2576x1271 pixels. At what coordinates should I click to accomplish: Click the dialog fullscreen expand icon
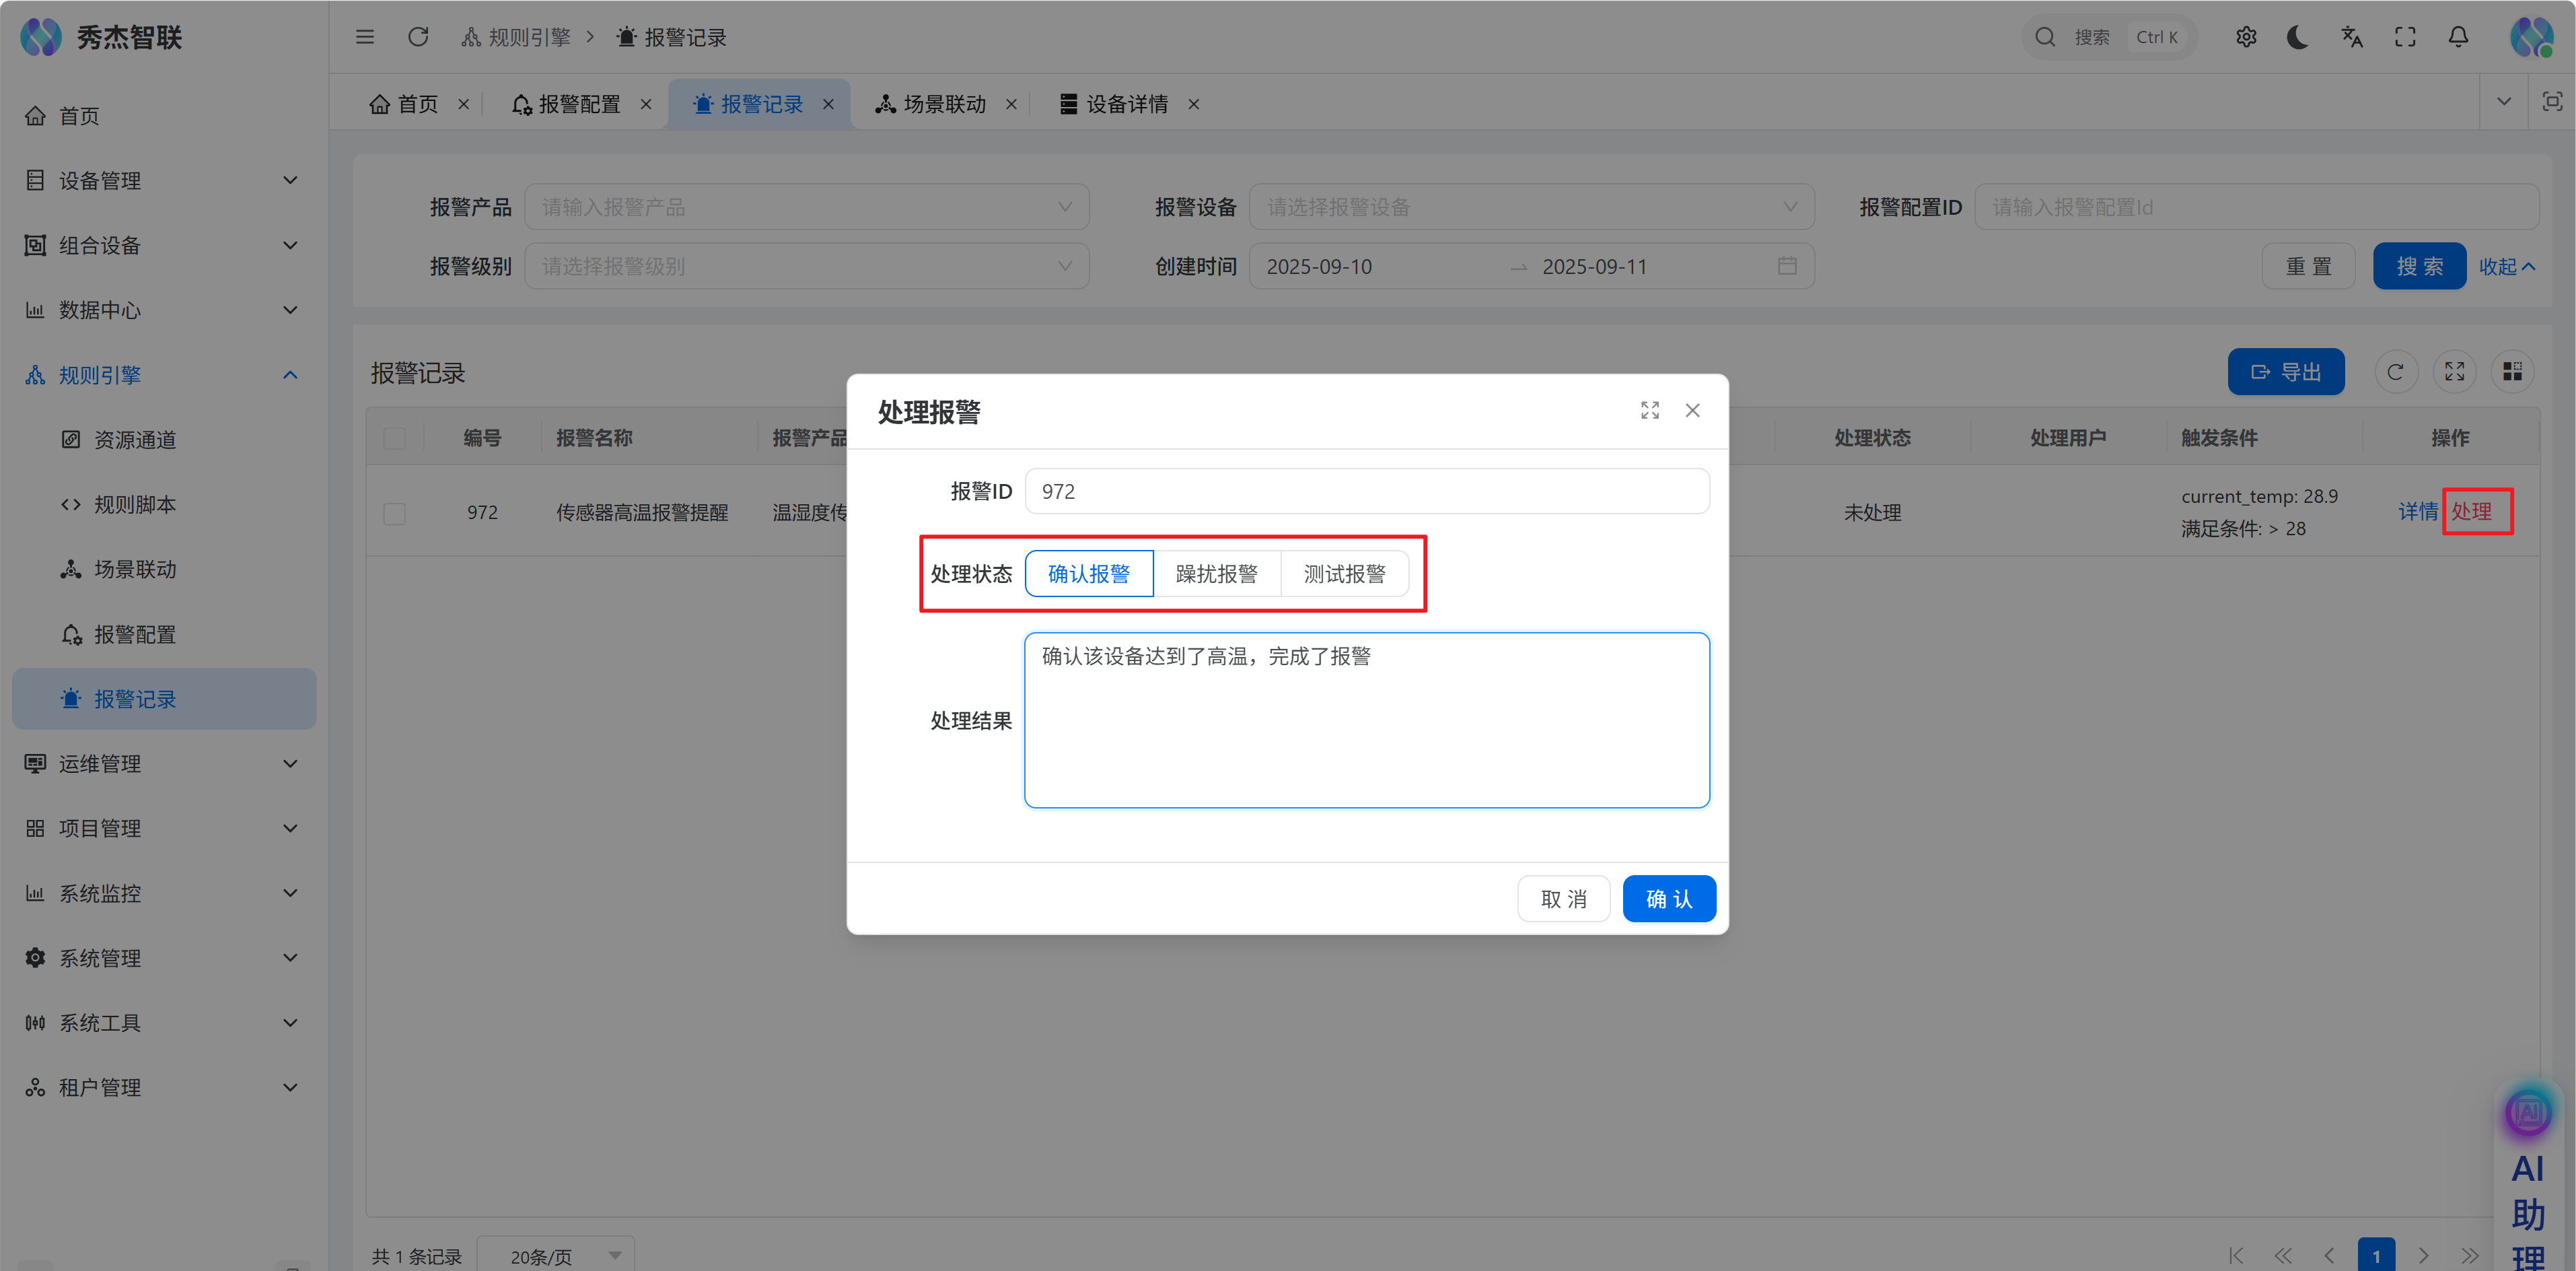coord(1649,410)
